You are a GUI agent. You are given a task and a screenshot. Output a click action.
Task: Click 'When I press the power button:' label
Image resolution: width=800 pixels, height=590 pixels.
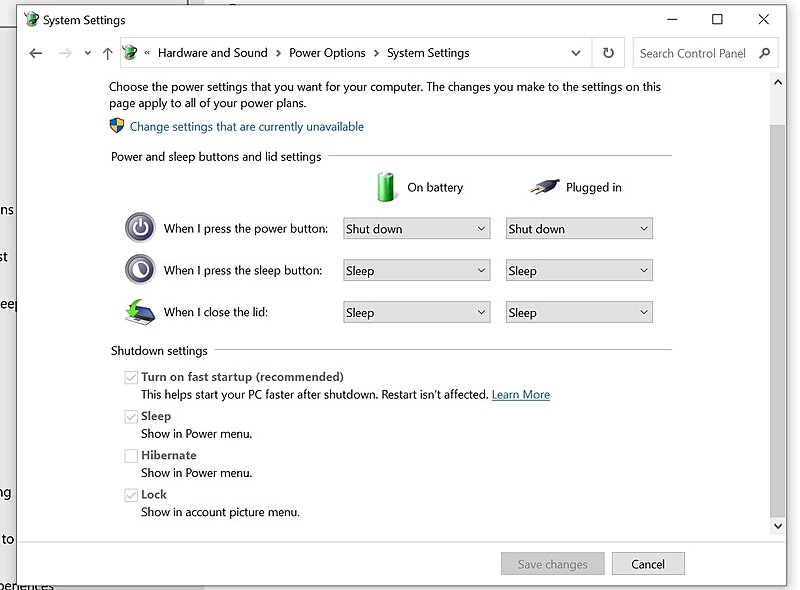click(246, 229)
